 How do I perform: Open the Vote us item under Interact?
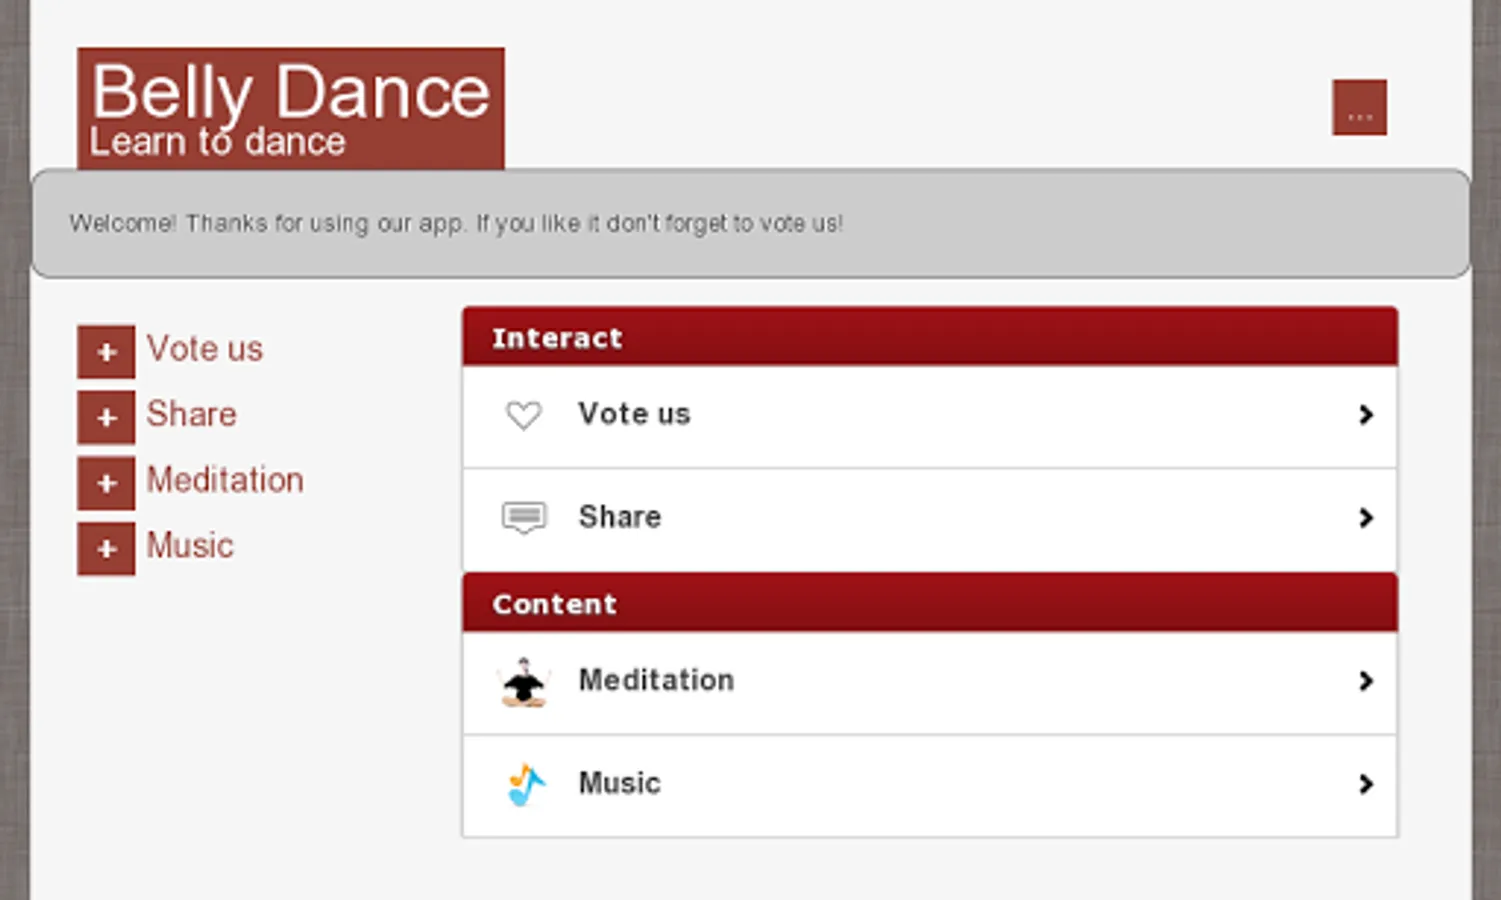[633, 414]
